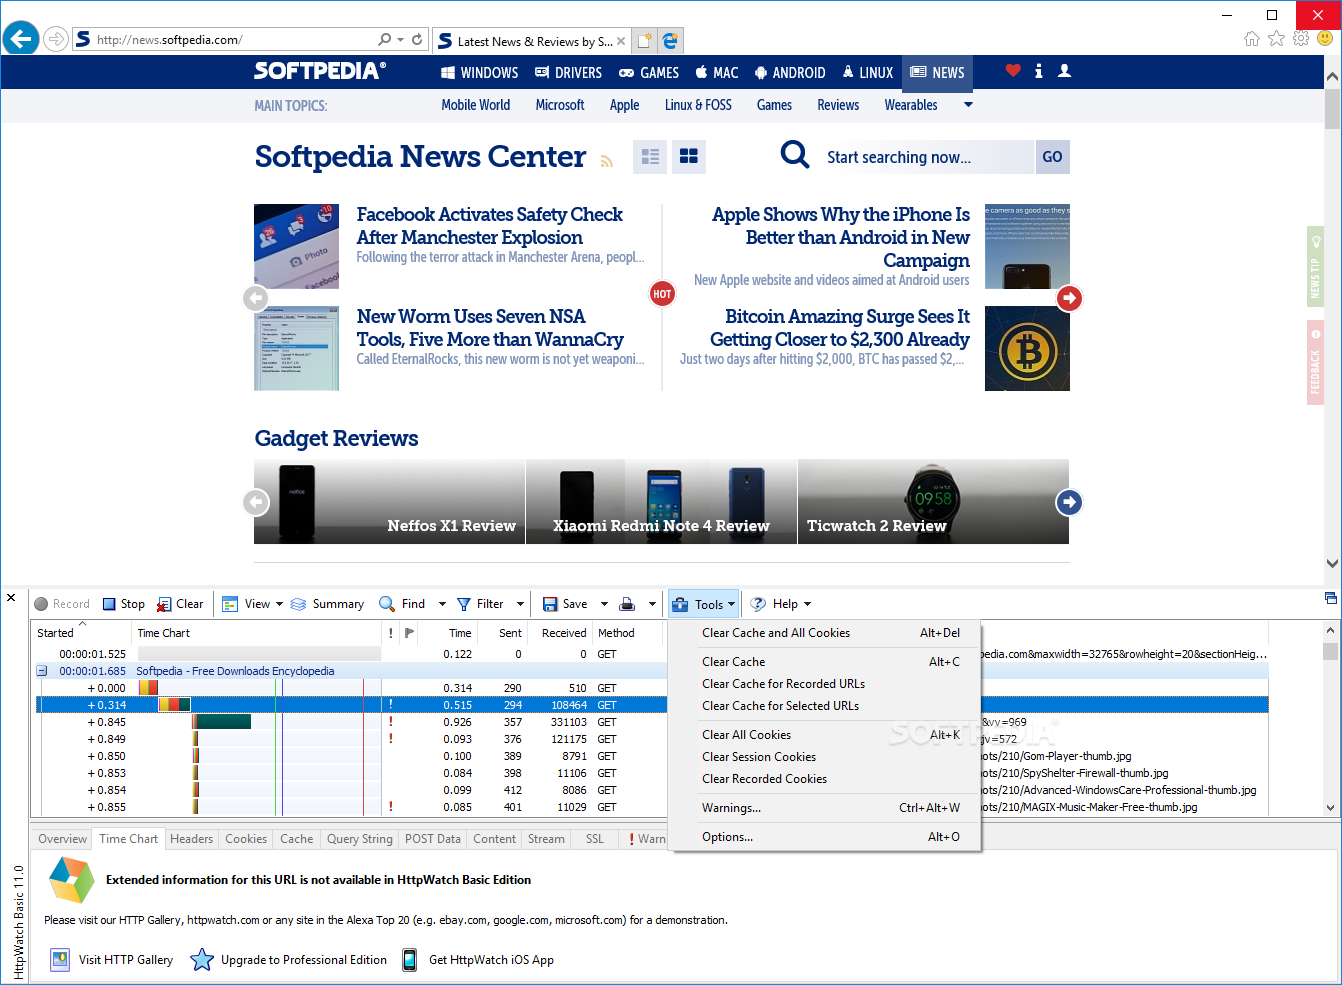Open the WINDOWS section in Softpedia nav
Image resolution: width=1342 pixels, height=985 pixels.
click(480, 72)
